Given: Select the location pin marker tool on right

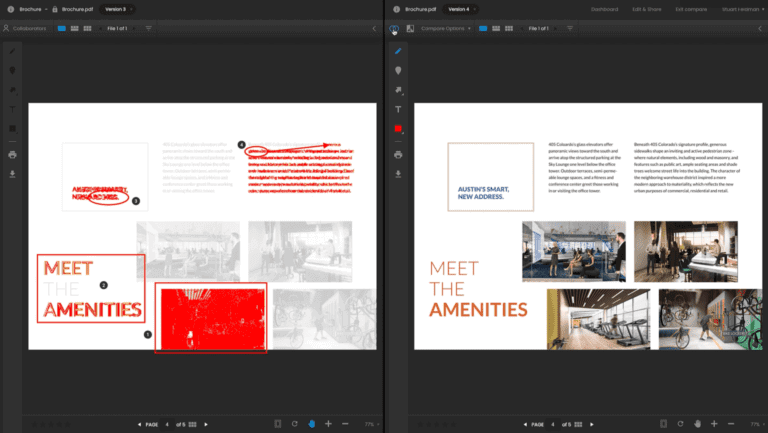Looking at the screenshot, I should click(x=398, y=70).
